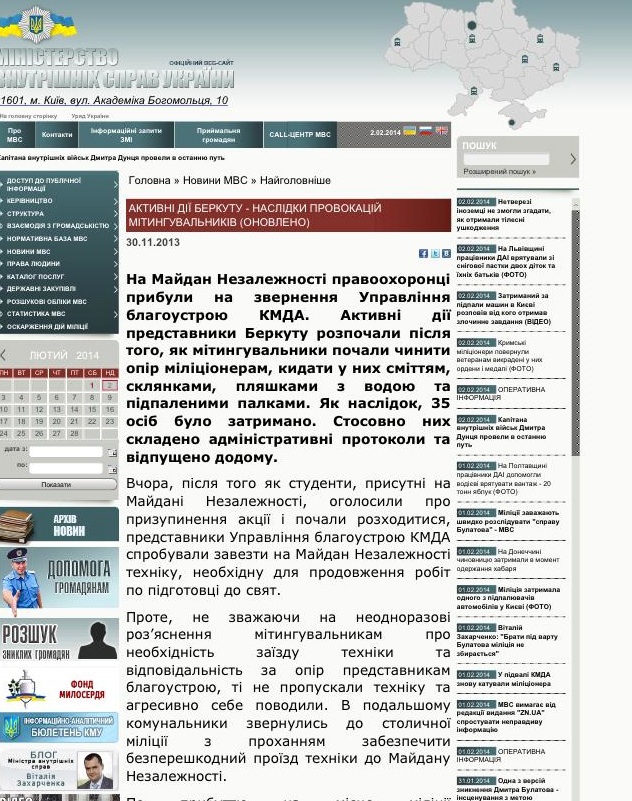Go to previous month in calendar
This screenshot has height=801, width=632.
tap(4, 355)
